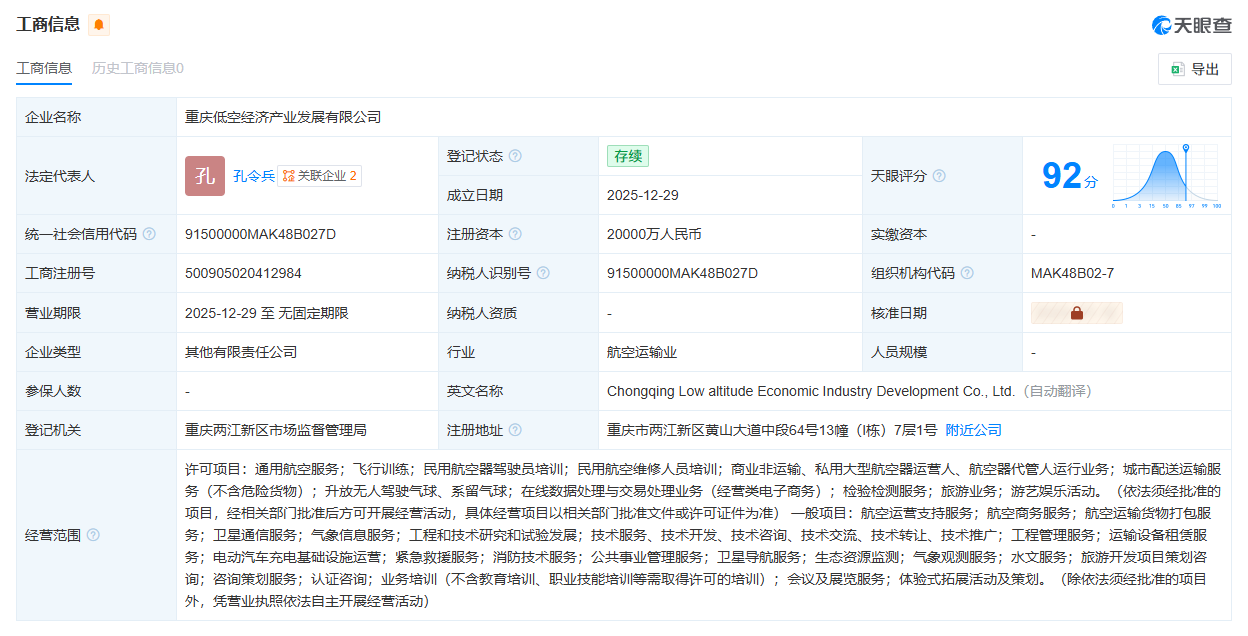
Task: Click the help icon beside 天眼评分
Action: click(938, 175)
